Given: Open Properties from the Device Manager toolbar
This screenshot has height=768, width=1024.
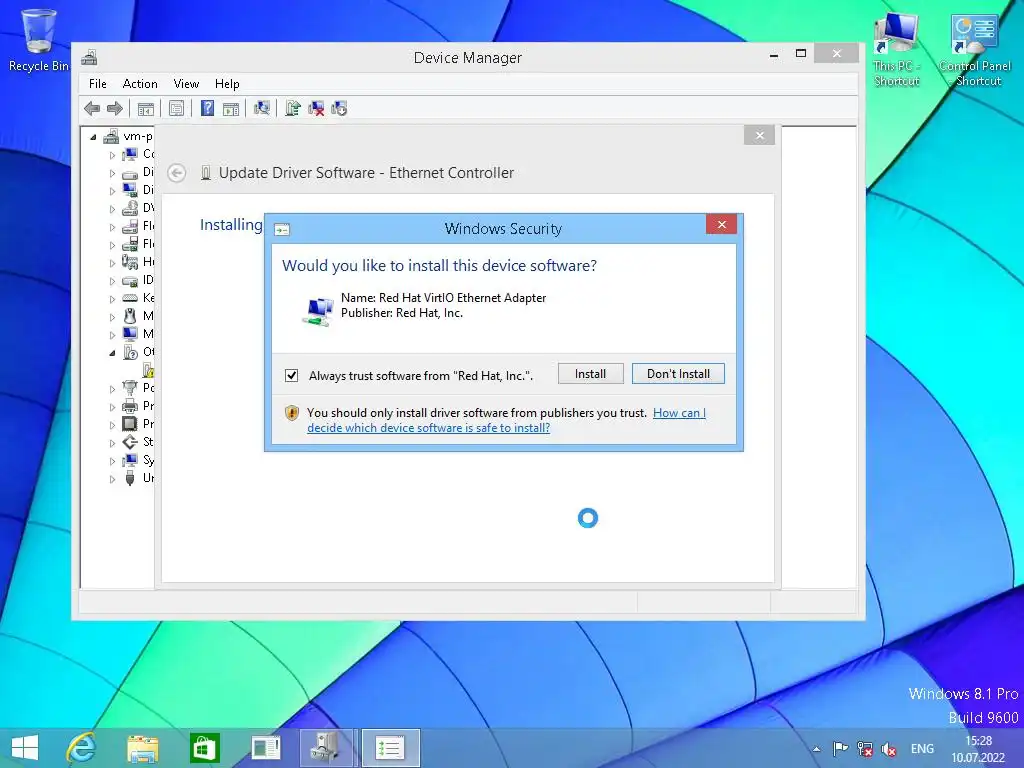Looking at the screenshot, I should 176,108.
